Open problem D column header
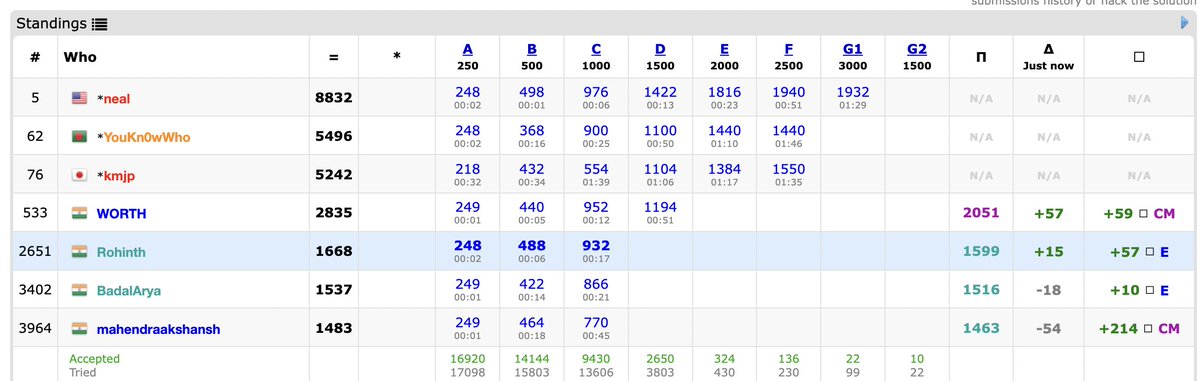1200x381 pixels. (660, 49)
